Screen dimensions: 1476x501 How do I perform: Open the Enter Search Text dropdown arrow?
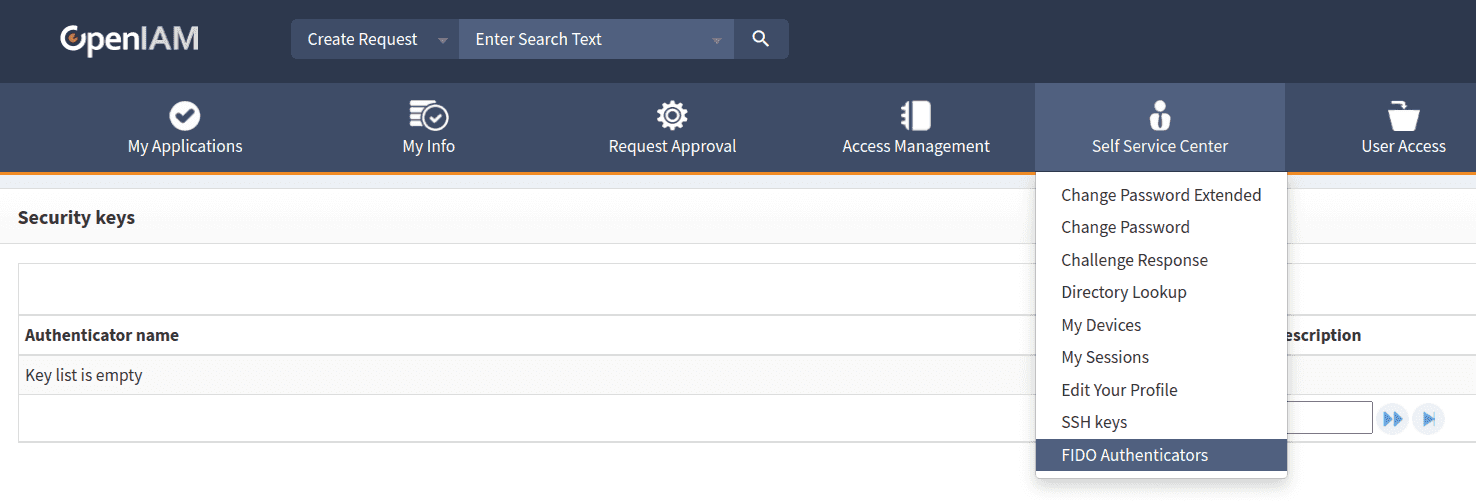(x=716, y=41)
